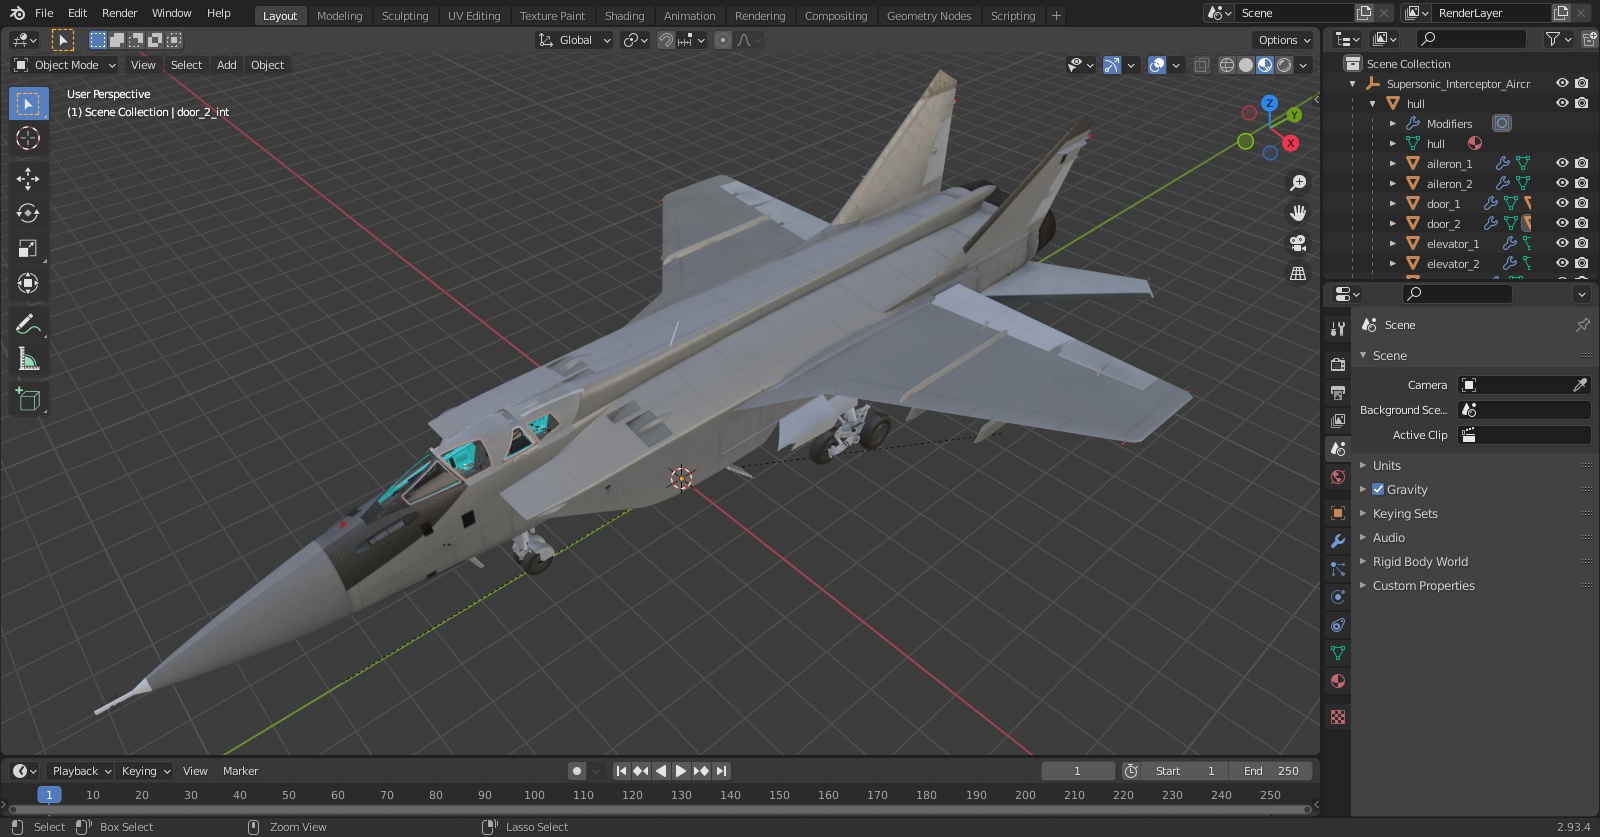The width and height of the screenshot is (1600, 837).
Task: Open the Physics properties tab
Action: 1338,597
